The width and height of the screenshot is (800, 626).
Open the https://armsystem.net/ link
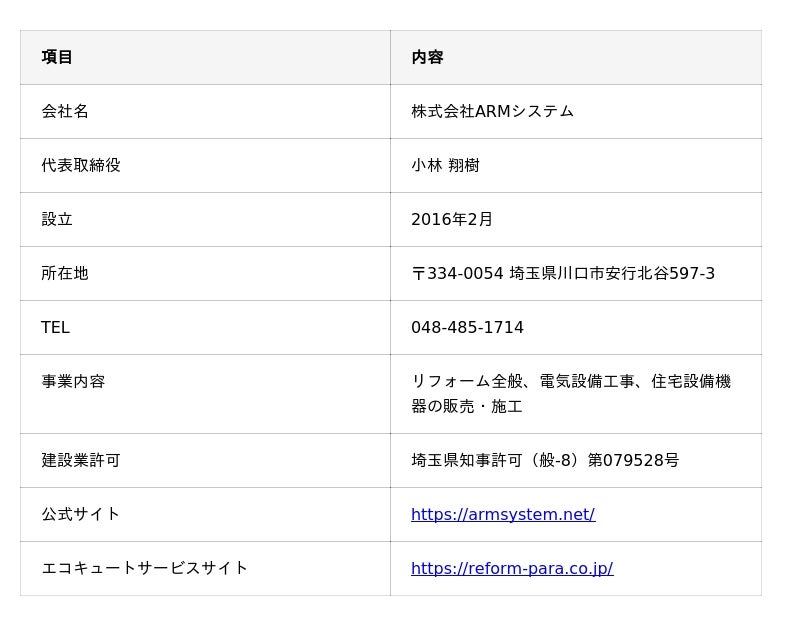503,514
